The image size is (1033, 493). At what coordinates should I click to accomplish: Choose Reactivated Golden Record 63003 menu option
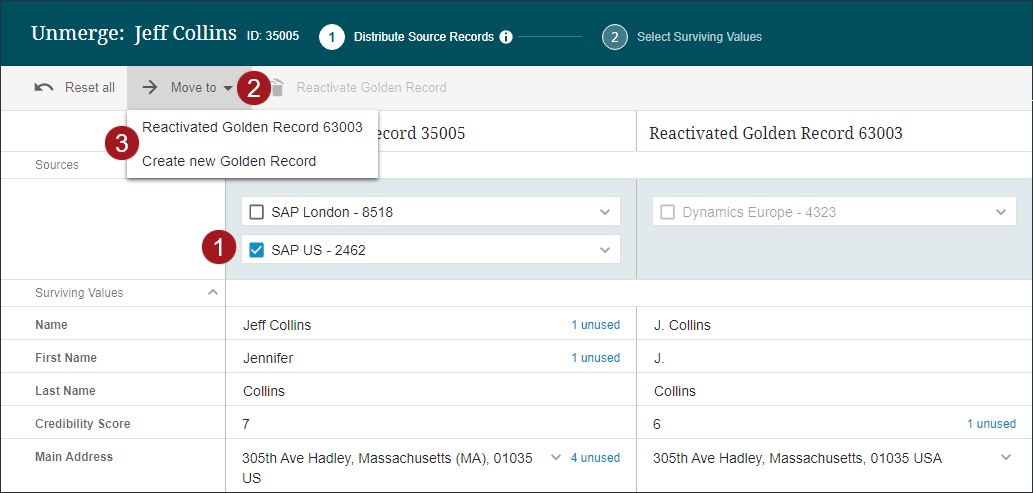[x=252, y=127]
